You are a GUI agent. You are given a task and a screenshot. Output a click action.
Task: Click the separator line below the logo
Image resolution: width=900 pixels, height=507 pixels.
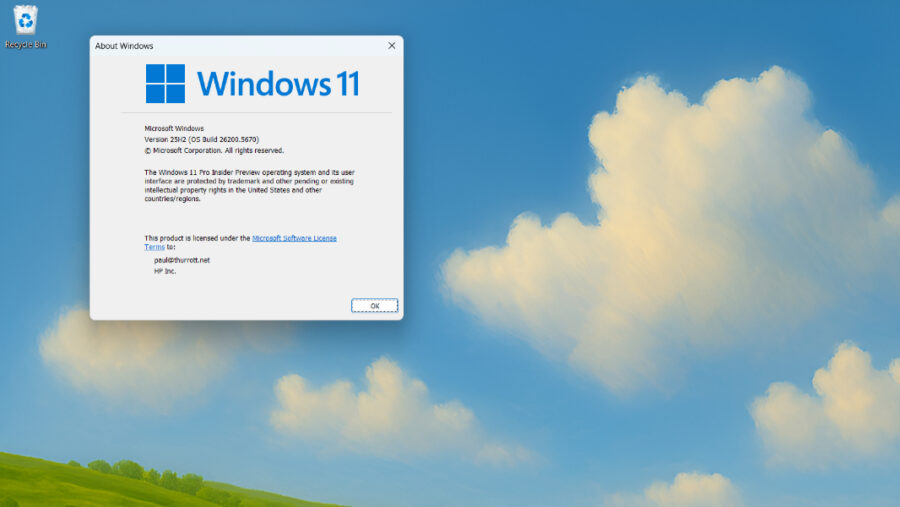[x=248, y=113]
